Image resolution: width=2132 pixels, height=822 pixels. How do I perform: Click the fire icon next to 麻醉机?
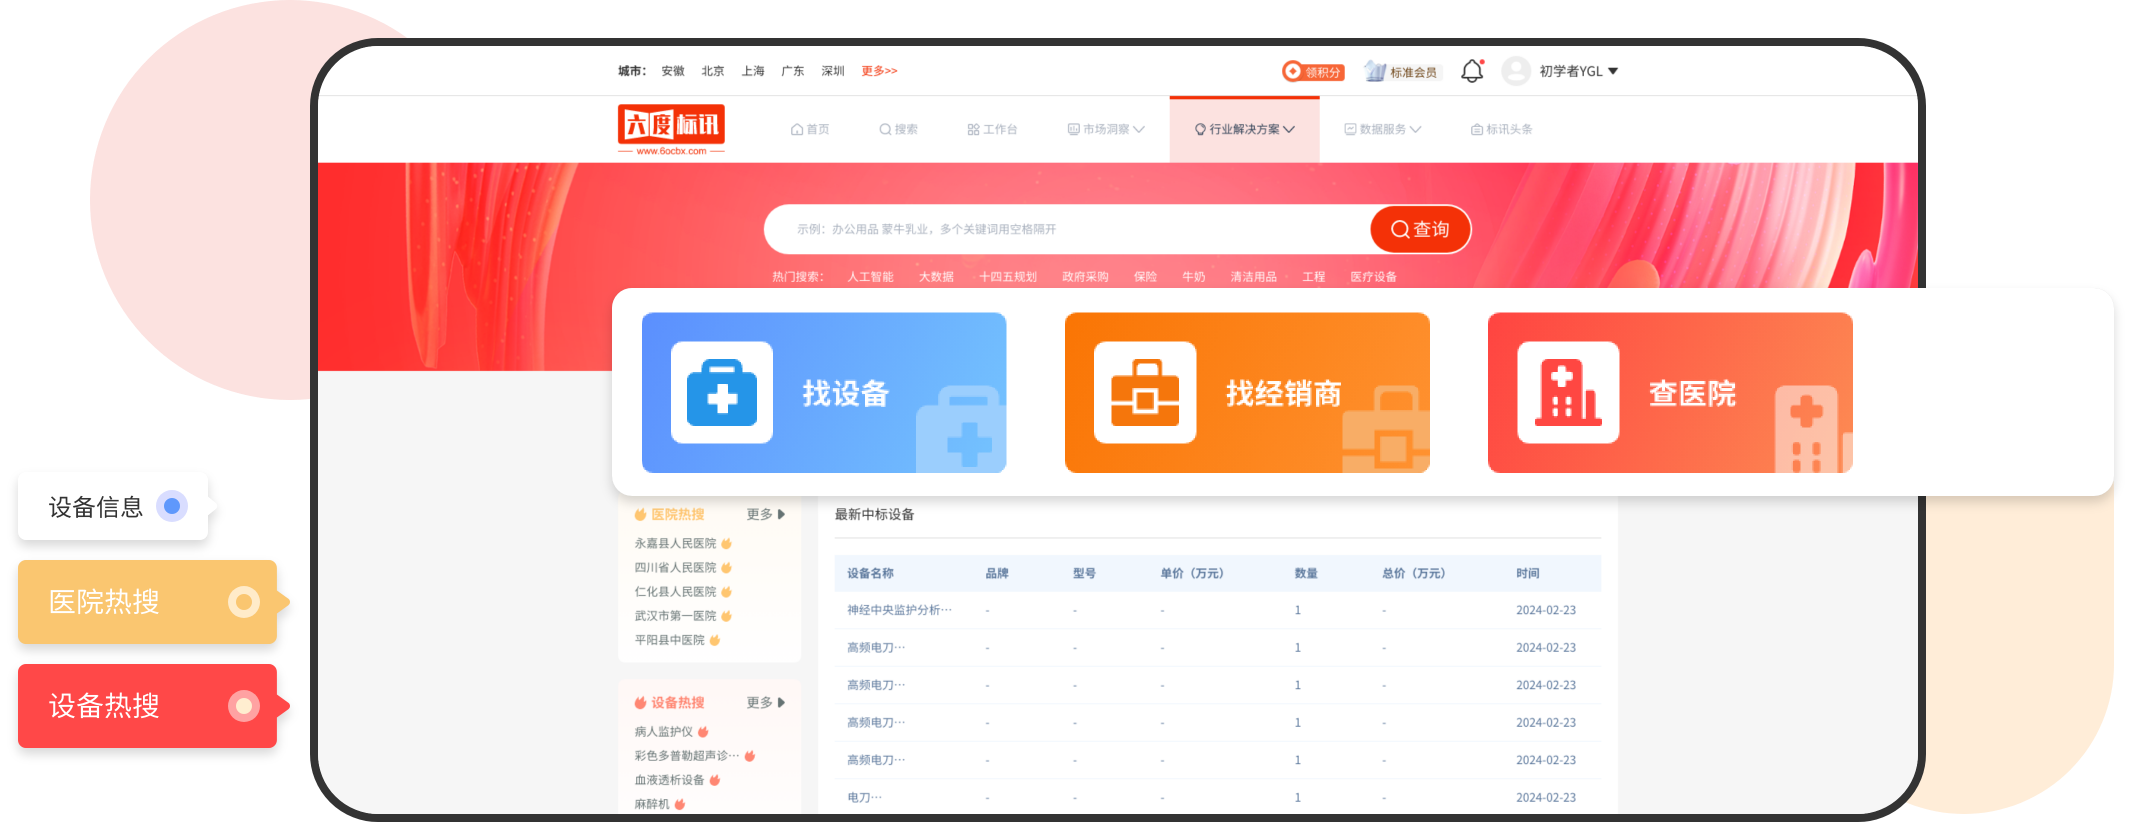[680, 804]
